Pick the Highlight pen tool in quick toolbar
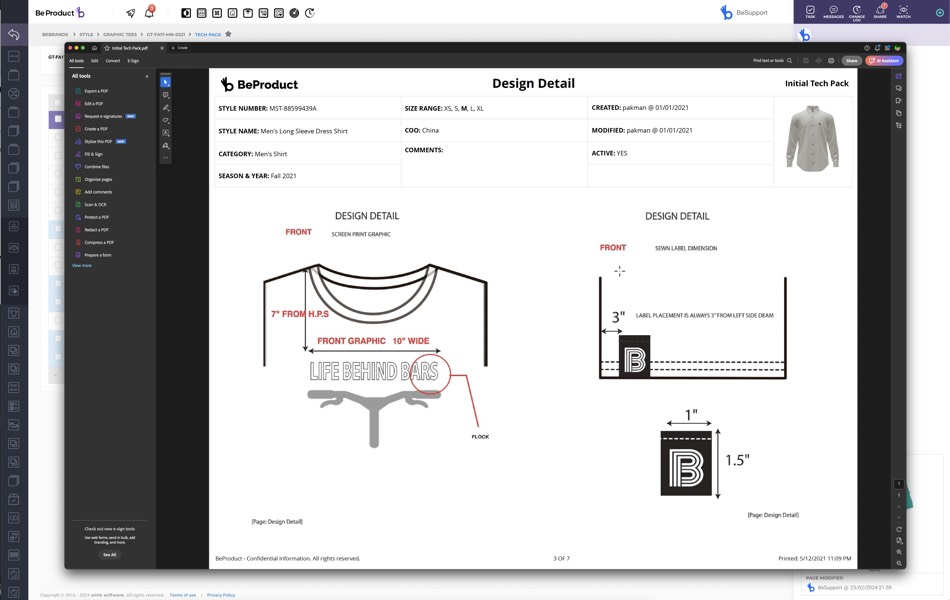The image size is (950, 600). click(x=165, y=108)
